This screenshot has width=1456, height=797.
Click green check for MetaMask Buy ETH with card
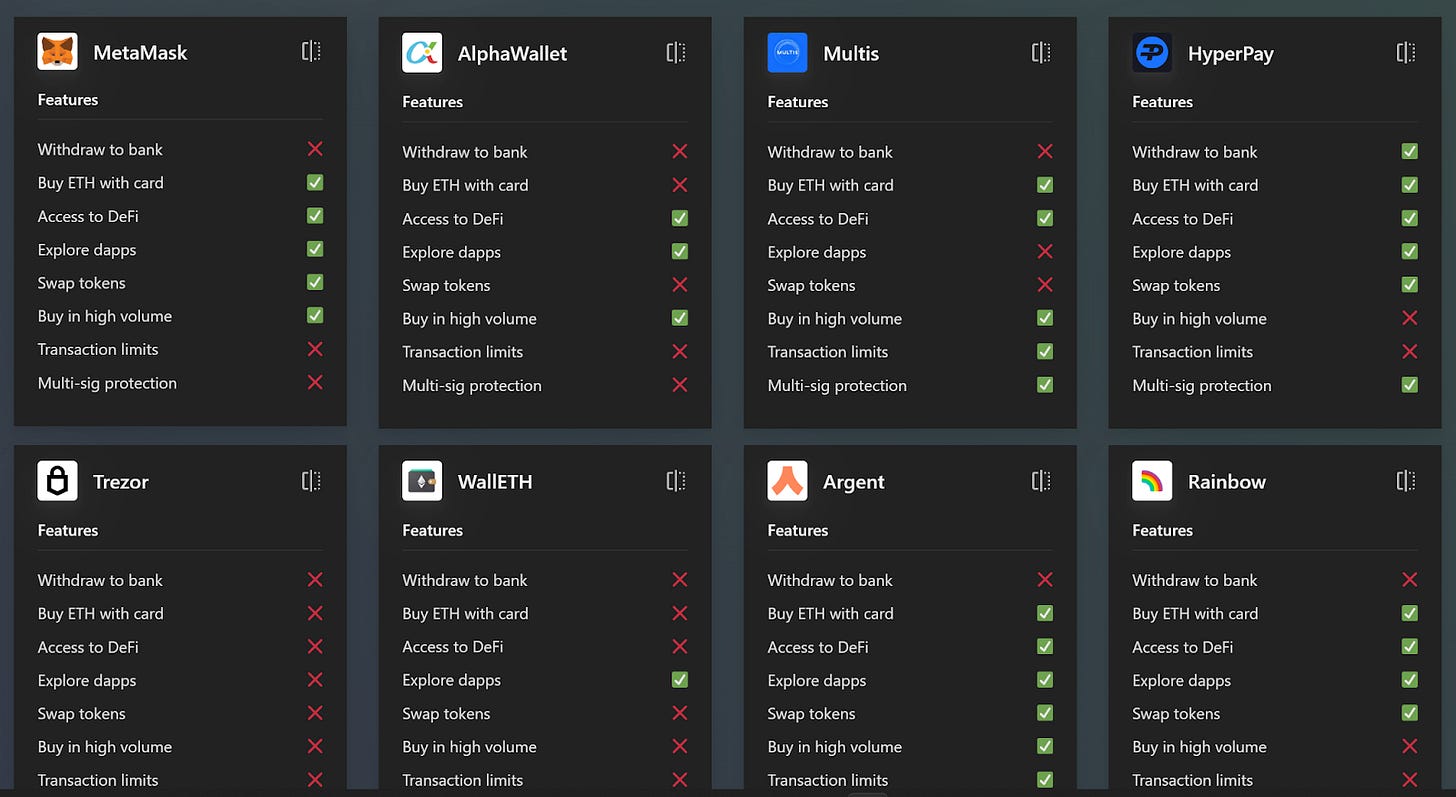coord(315,182)
